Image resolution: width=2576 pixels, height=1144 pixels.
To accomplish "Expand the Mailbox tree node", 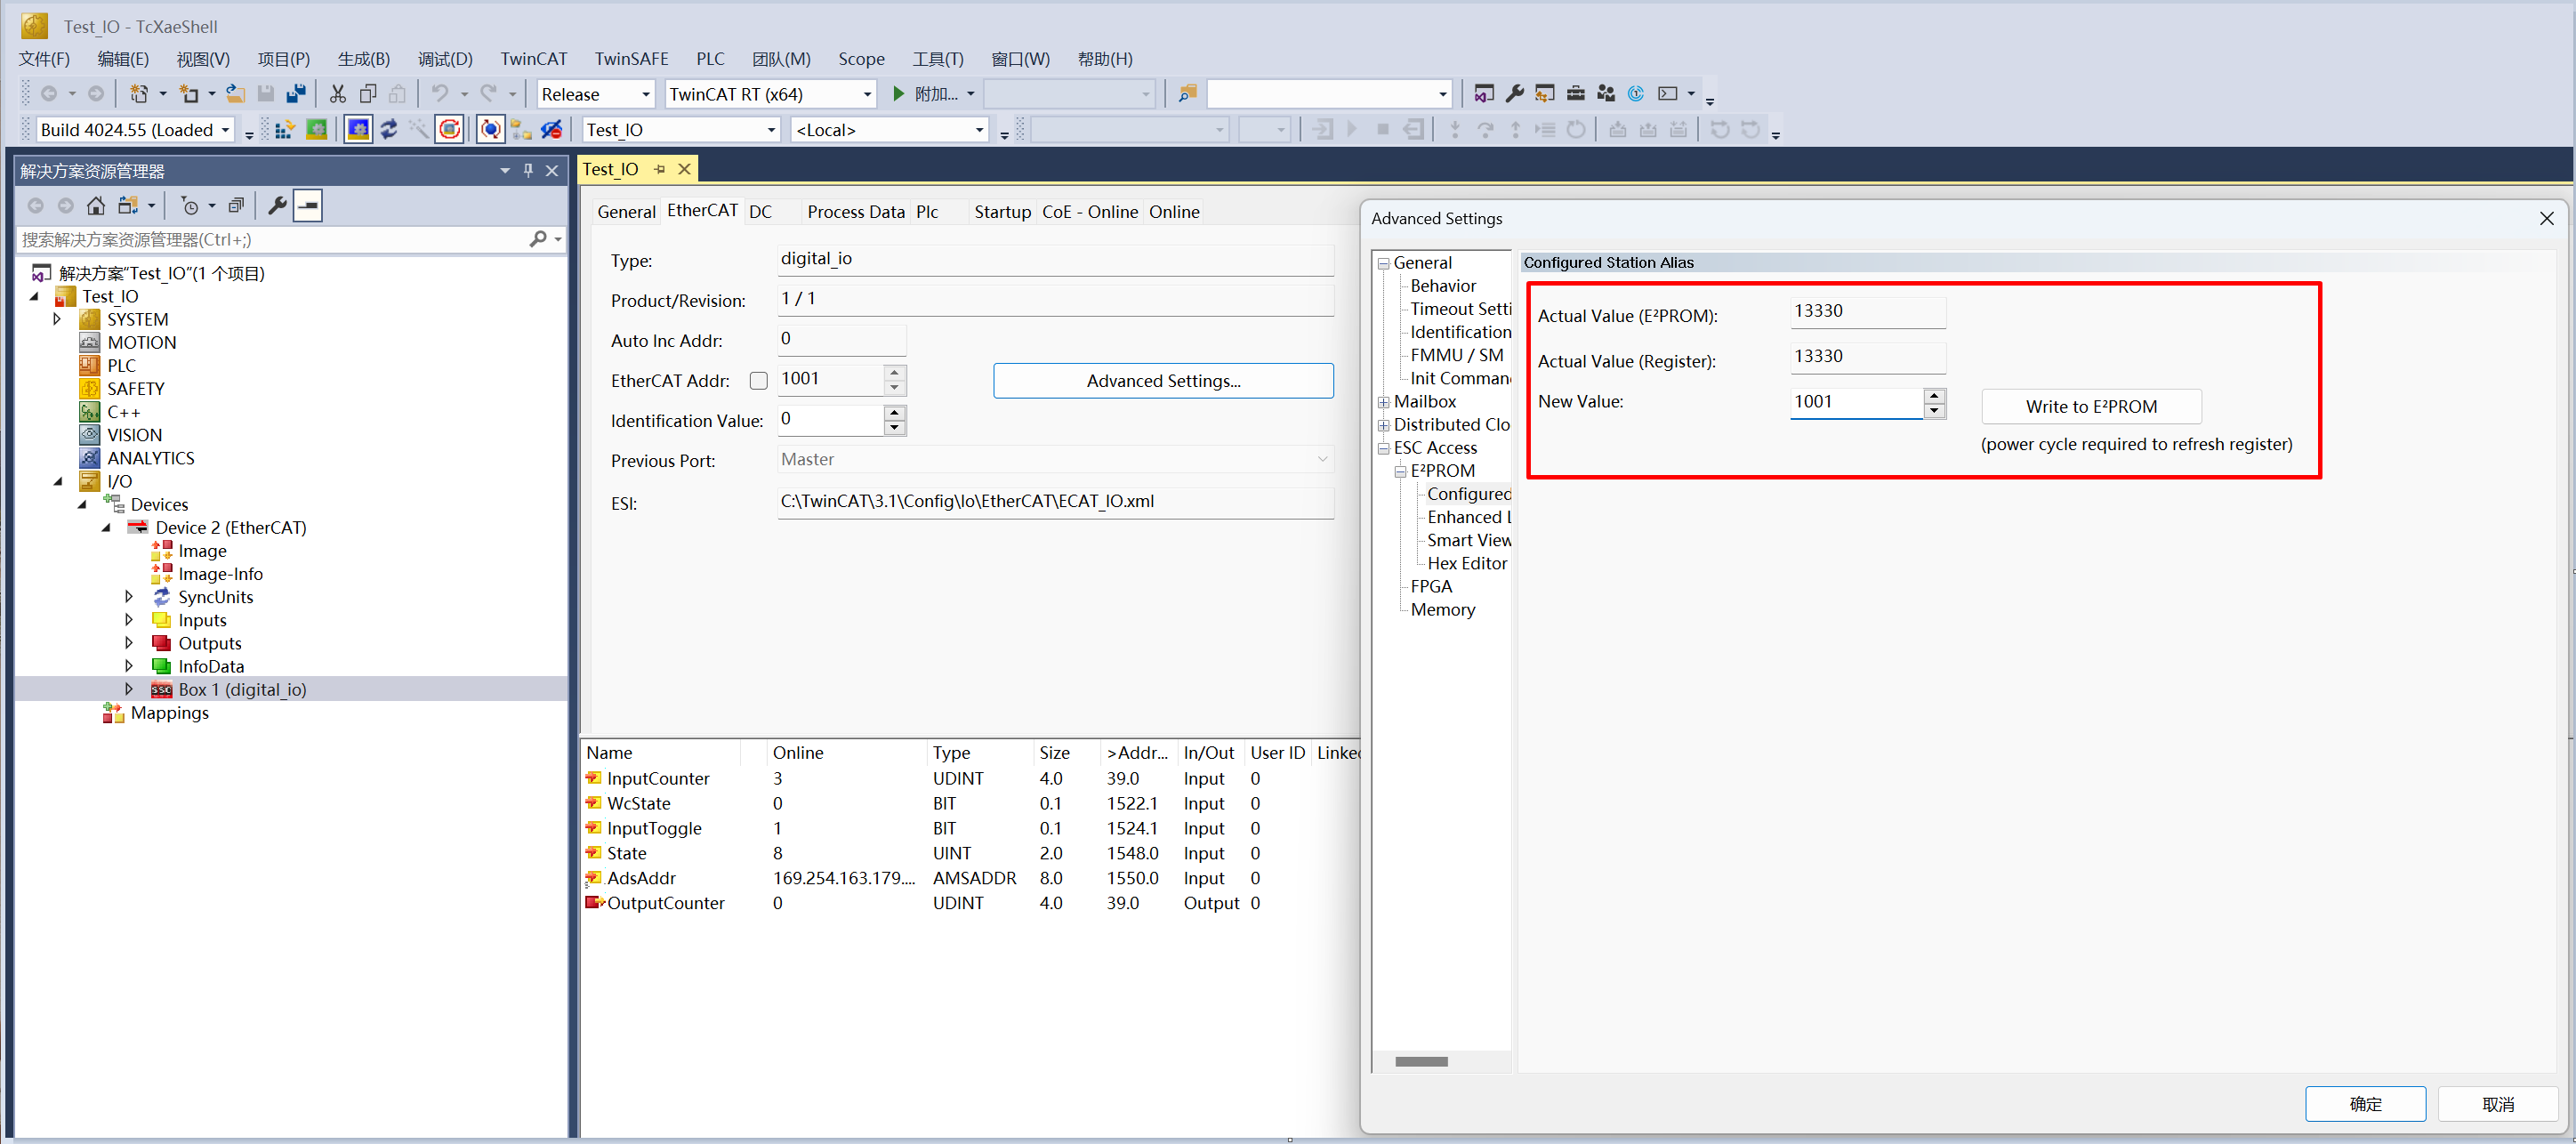I will coord(1384,402).
